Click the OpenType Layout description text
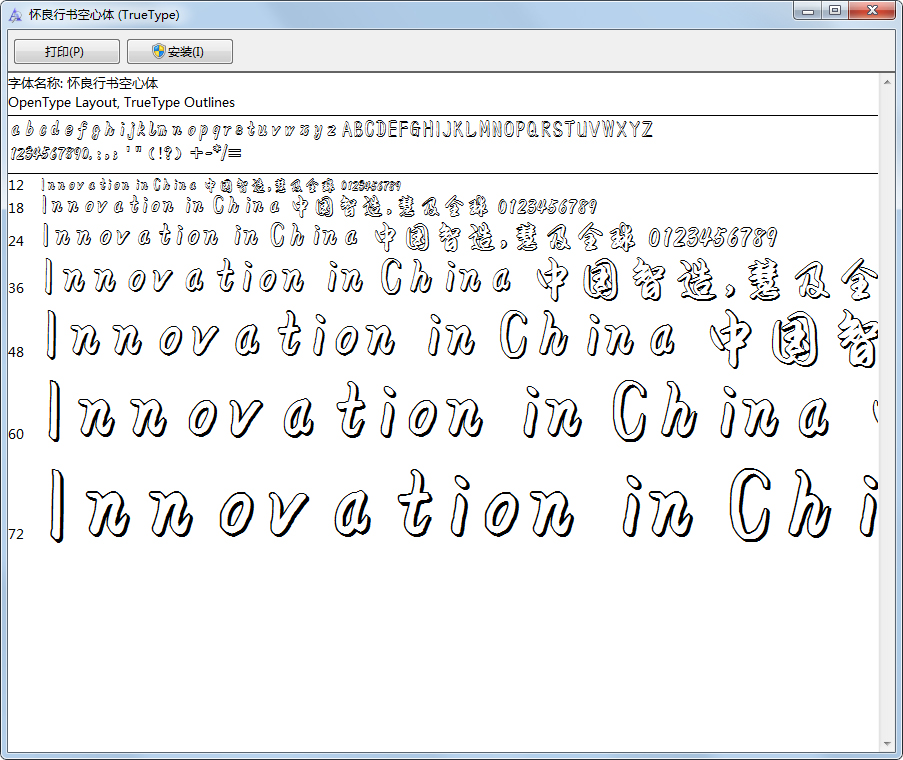 (122, 102)
